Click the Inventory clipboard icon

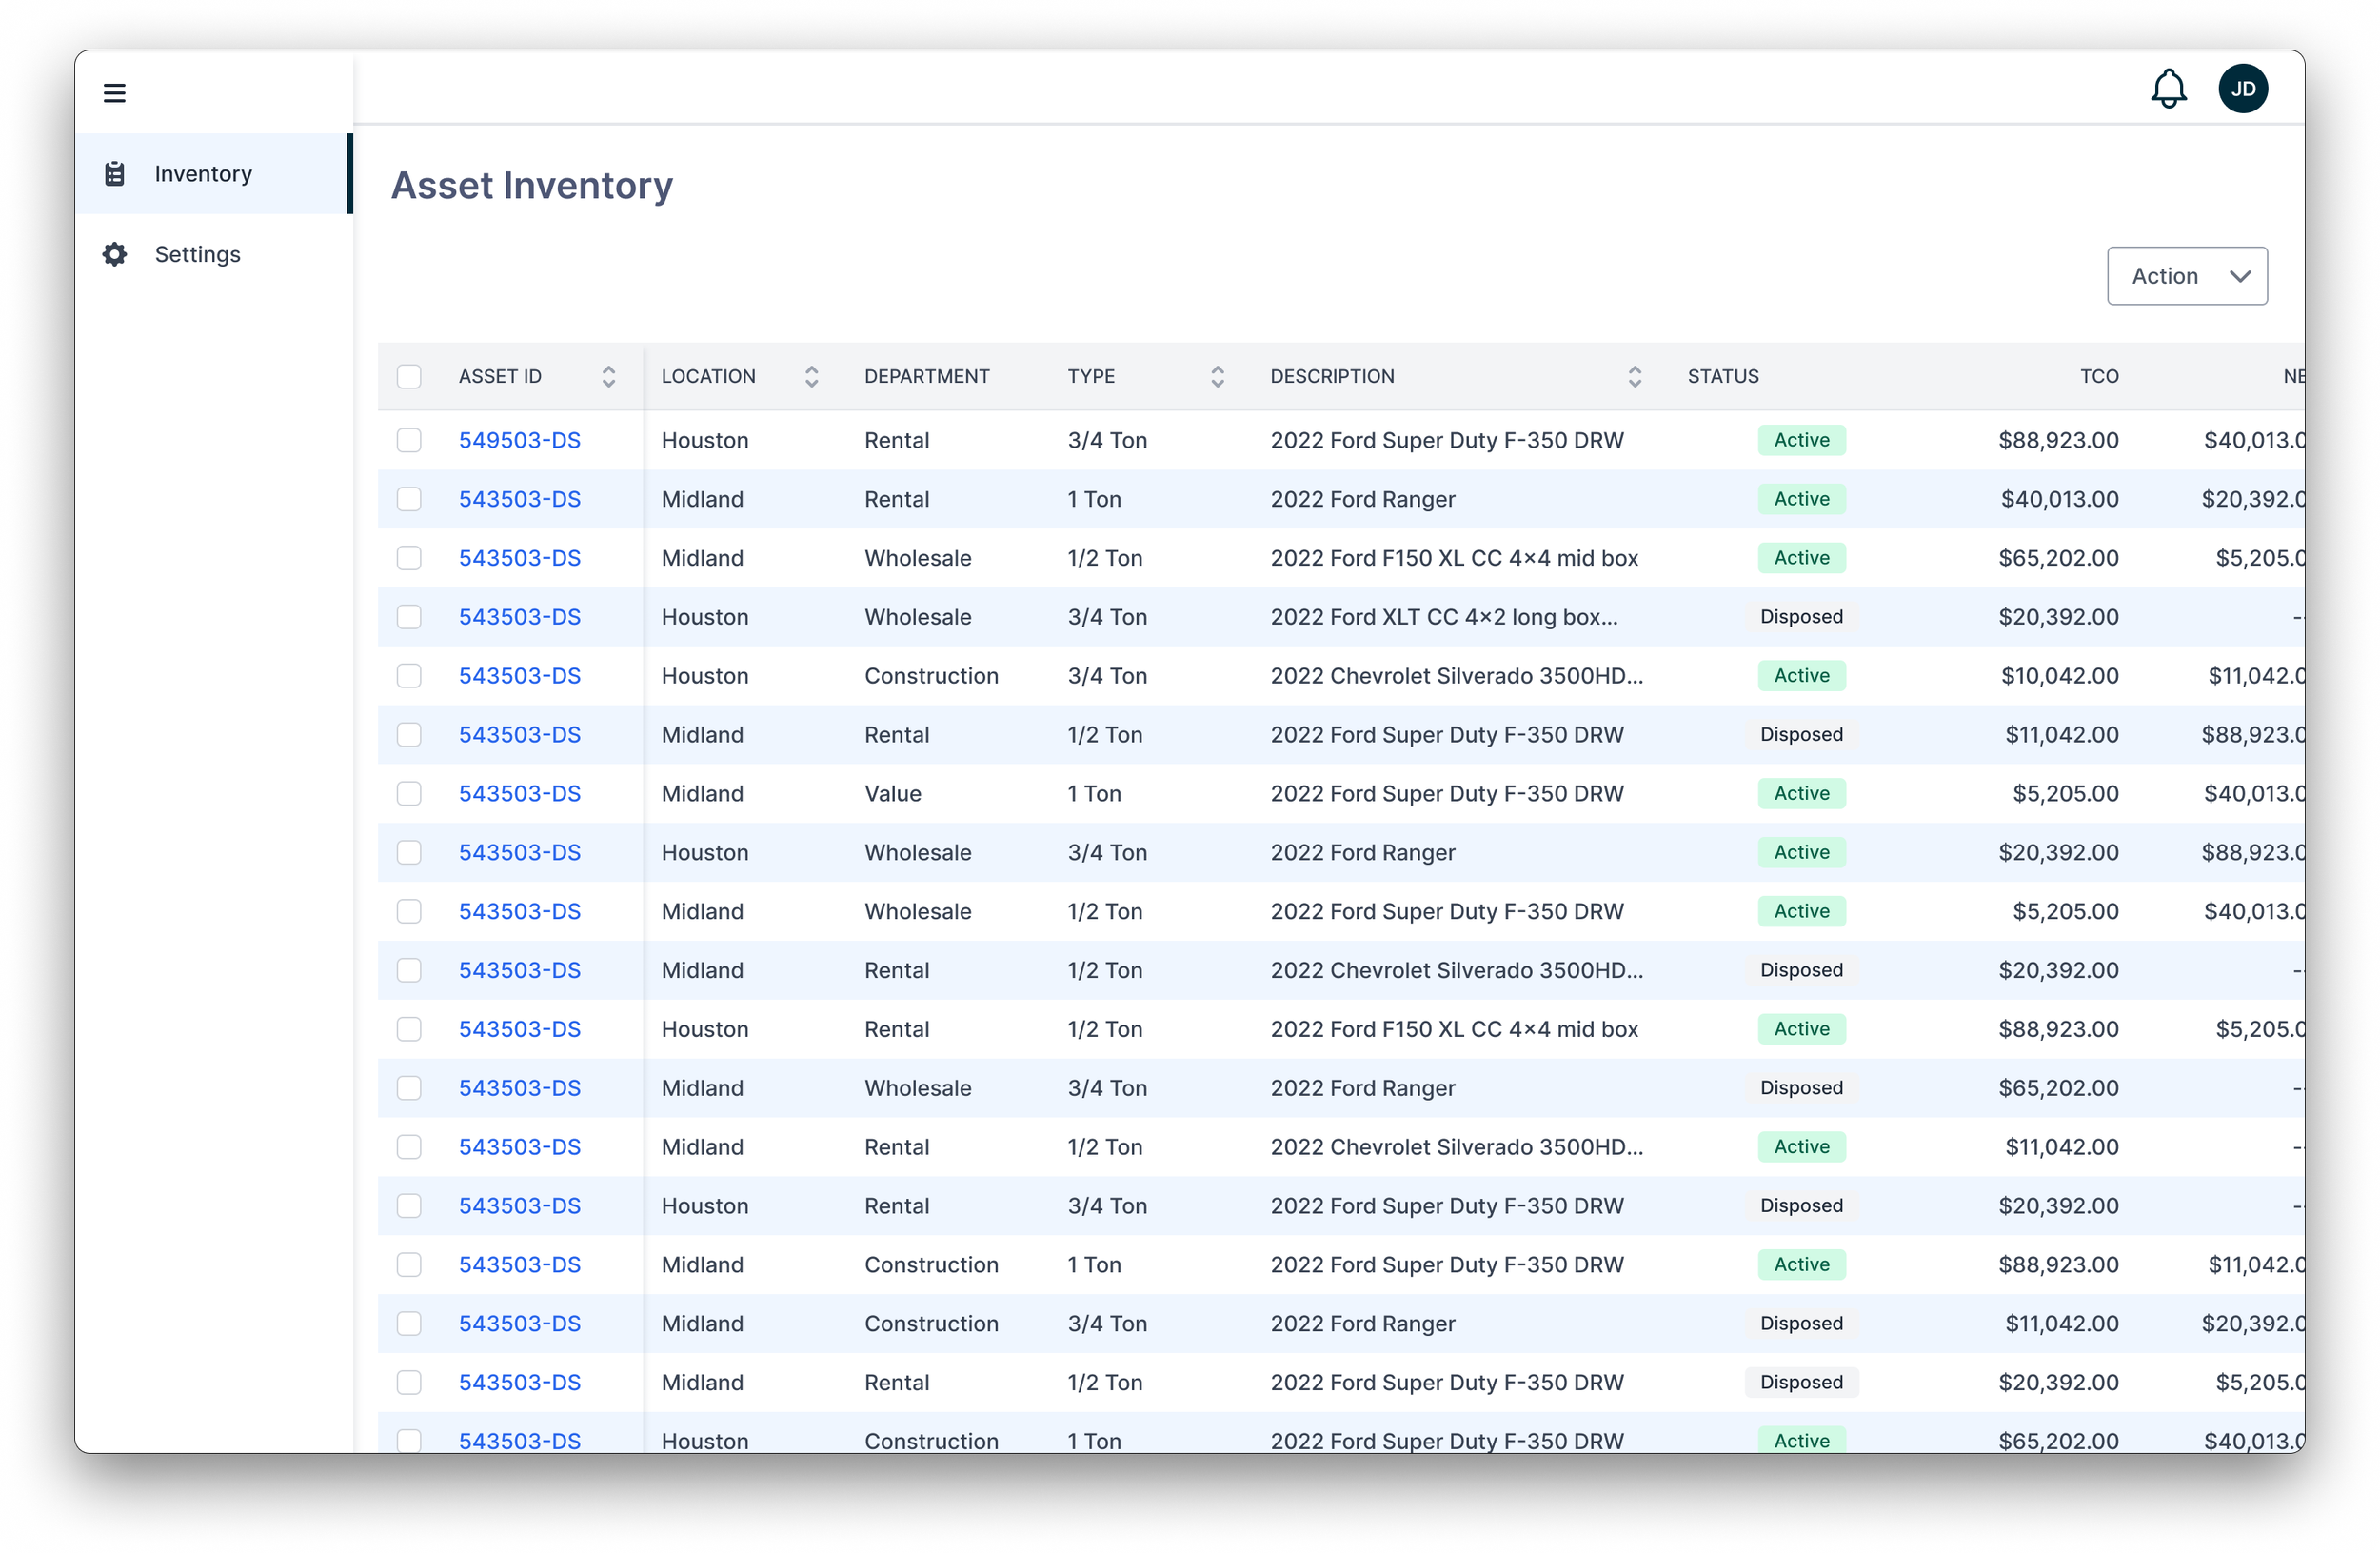point(115,174)
